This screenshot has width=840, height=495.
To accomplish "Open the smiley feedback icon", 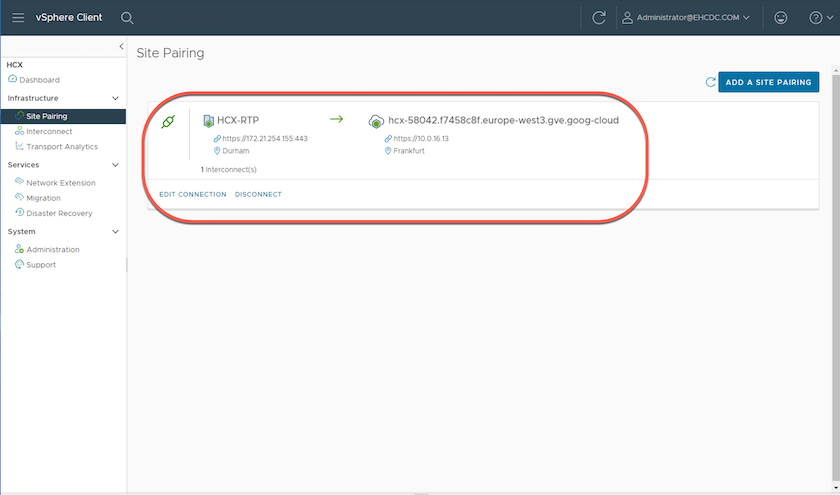I will [x=780, y=17].
